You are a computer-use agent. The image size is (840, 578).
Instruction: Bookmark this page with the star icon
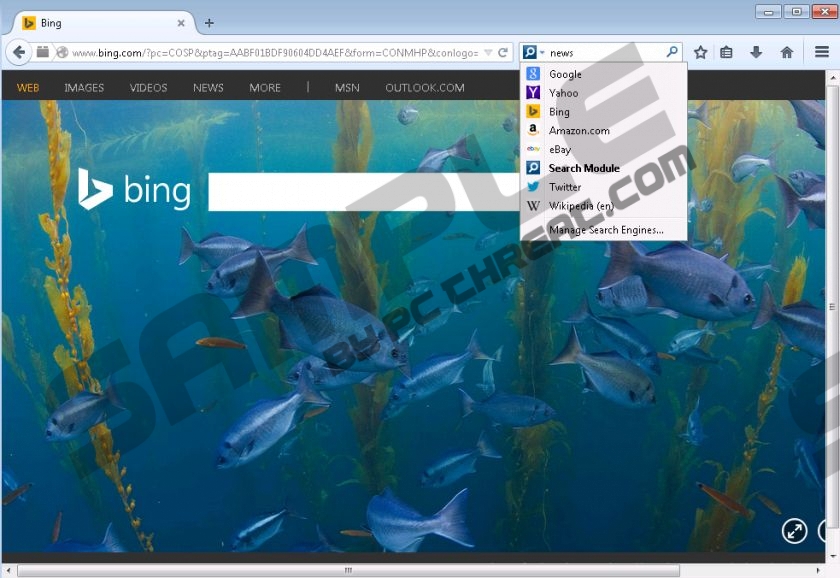(701, 52)
